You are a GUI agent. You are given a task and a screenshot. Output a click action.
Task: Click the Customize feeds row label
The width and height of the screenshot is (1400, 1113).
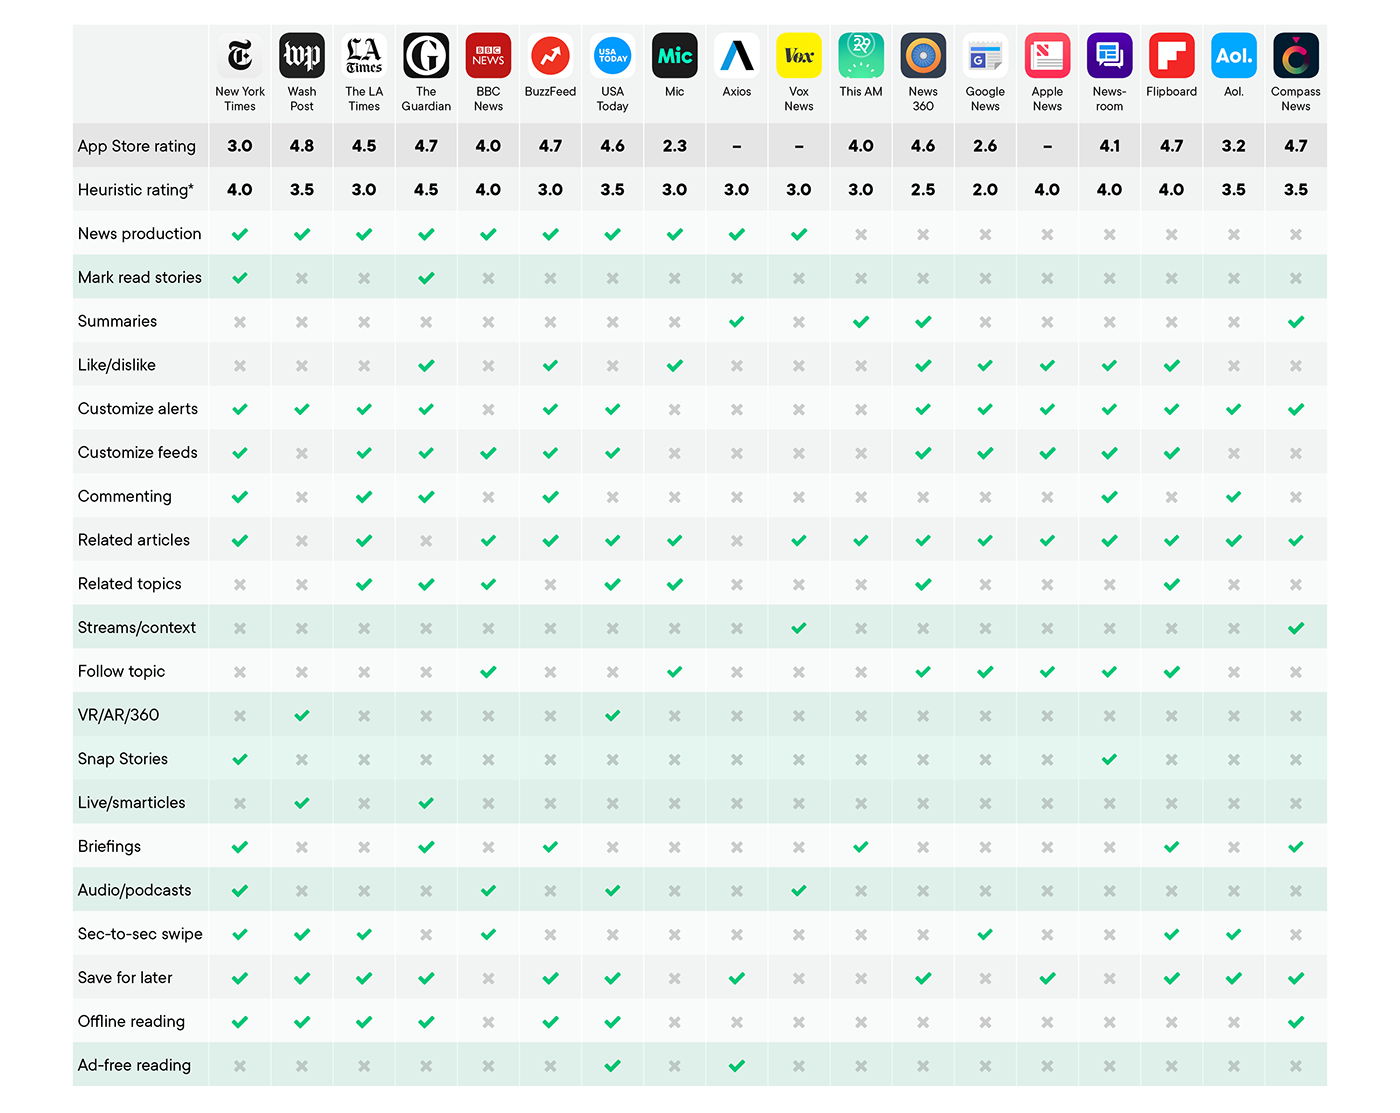coord(138,453)
